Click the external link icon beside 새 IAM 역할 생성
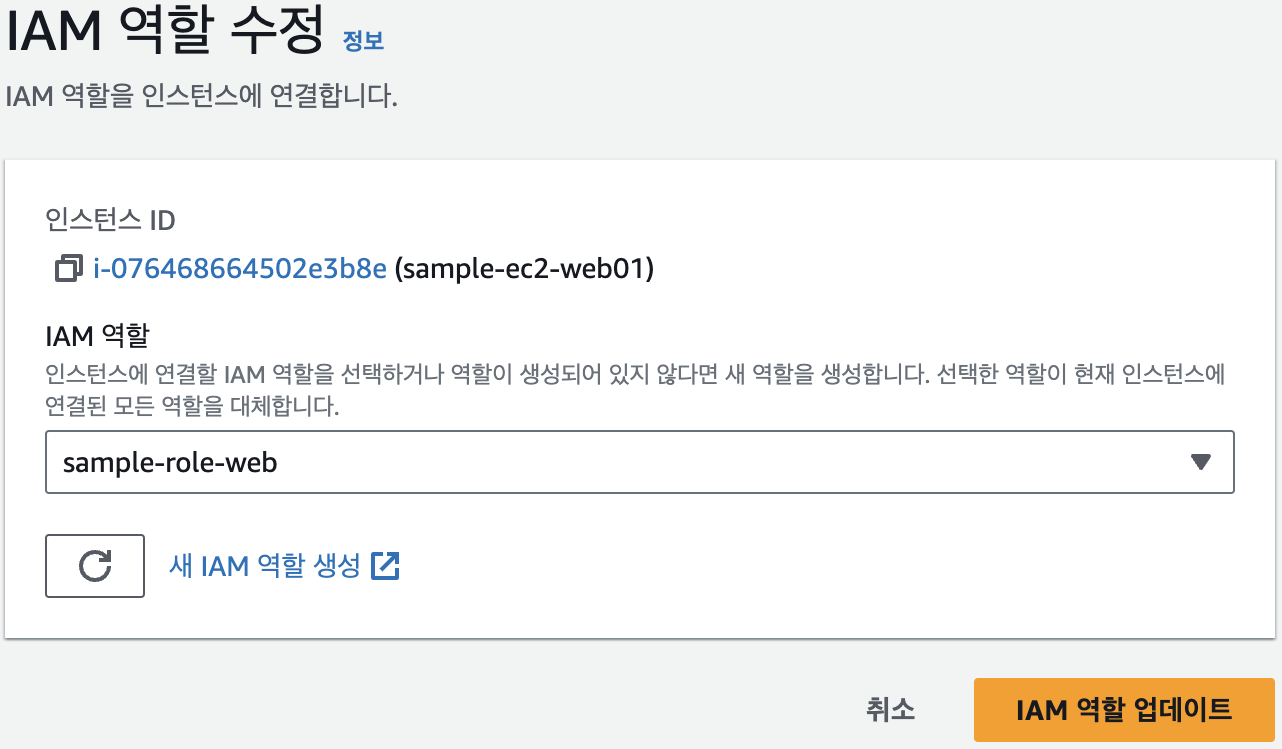Screen dimensions: 1282x749 pos(385,566)
